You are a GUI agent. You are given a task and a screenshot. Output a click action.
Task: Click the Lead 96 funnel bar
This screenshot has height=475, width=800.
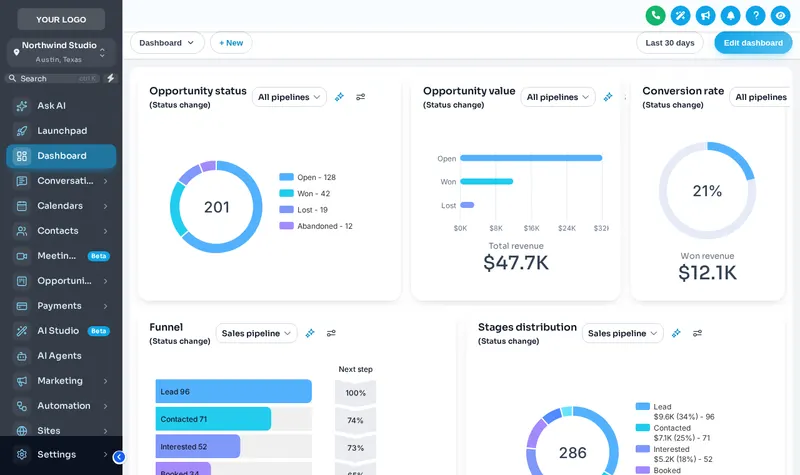pyautogui.click(x=234, y=391)
